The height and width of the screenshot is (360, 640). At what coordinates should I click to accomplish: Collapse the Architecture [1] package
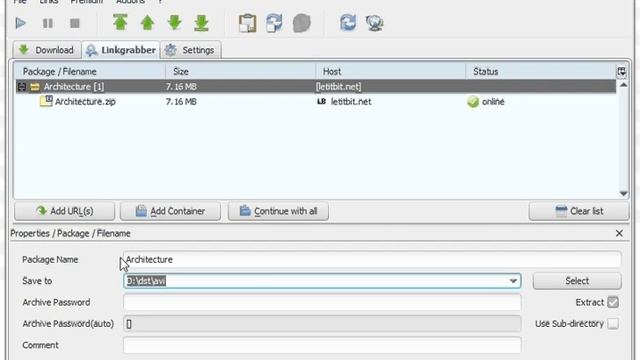22,87
